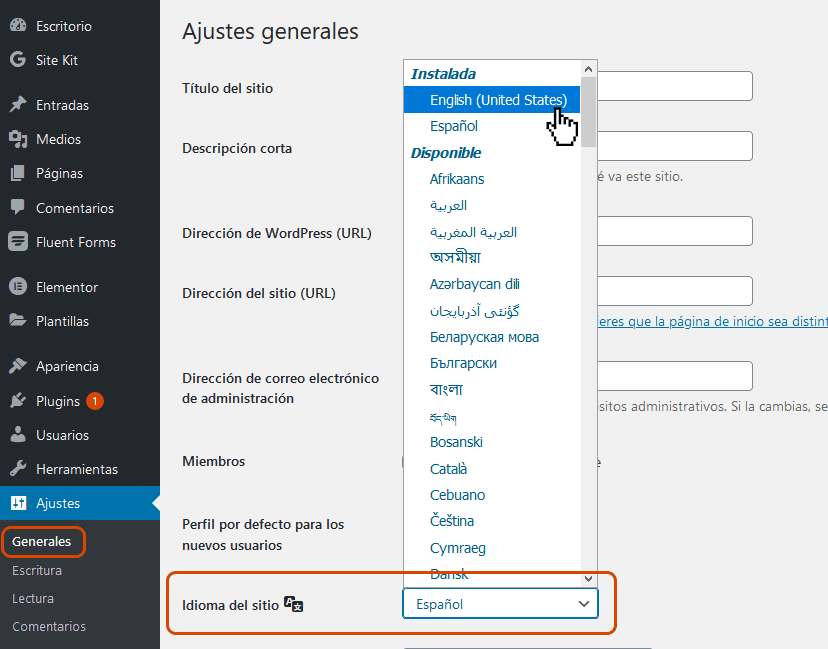
Task: Click the Escritorio dashboard icon
Action: click(17, 26)
